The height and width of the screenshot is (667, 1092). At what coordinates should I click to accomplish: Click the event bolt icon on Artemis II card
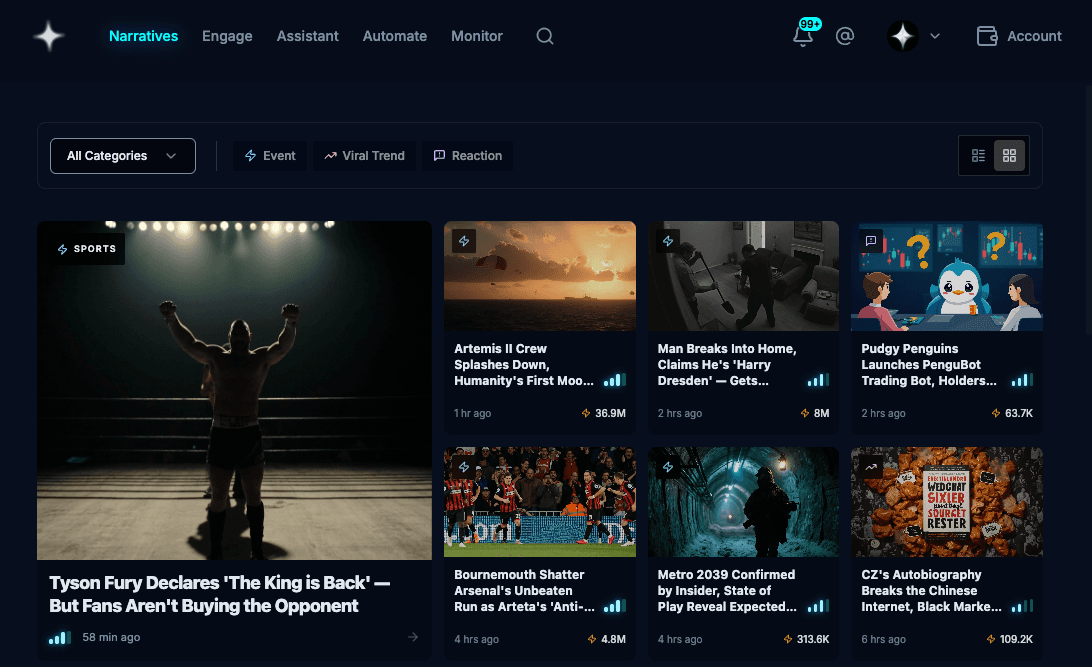(464, 241)
